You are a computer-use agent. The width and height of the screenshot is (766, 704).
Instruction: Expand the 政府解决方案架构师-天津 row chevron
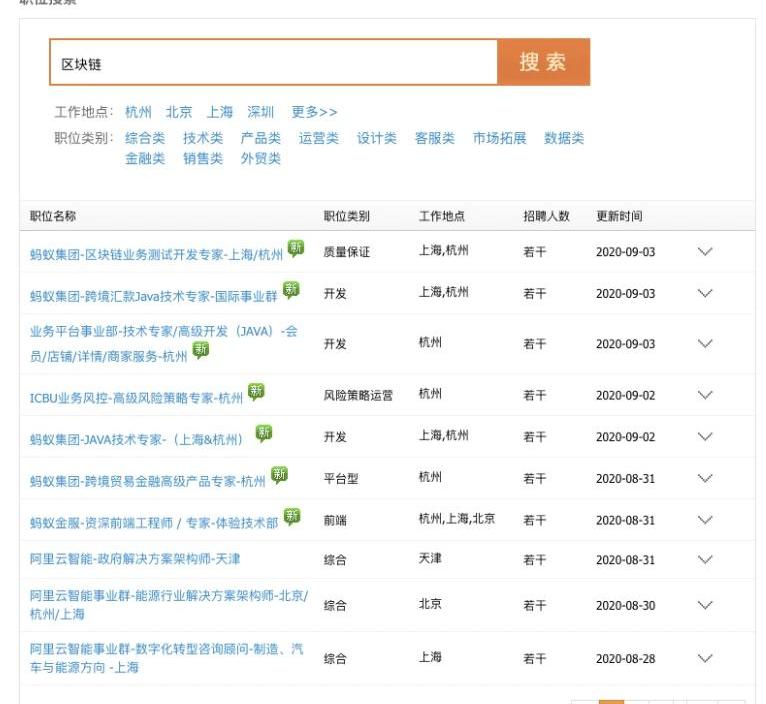tap(704, 559)
